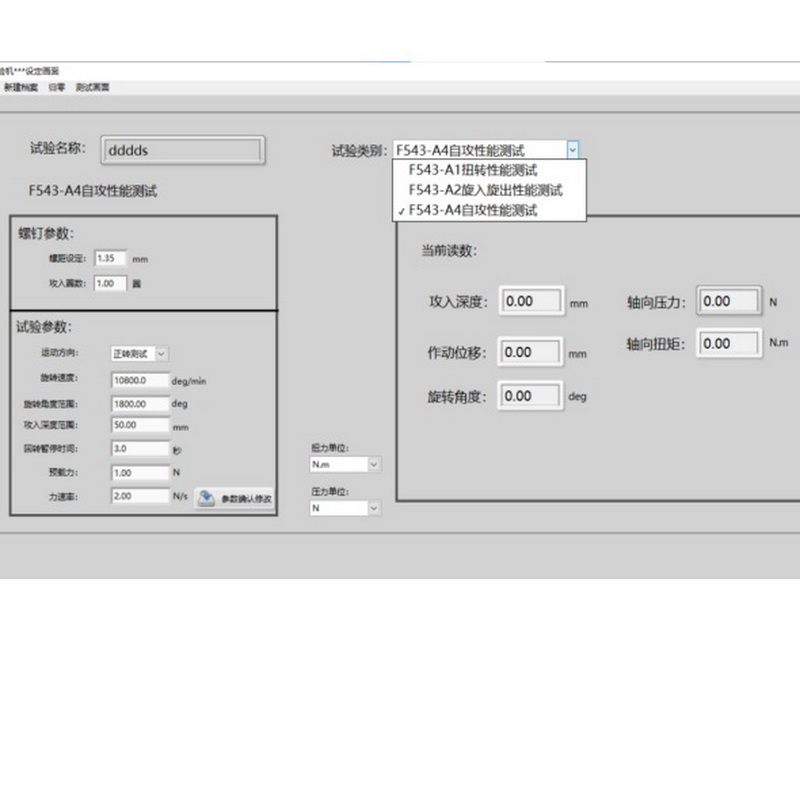Select checked F543-A4自攻性能测试 option
Screen dimensions: 800x800
point(473,210)
